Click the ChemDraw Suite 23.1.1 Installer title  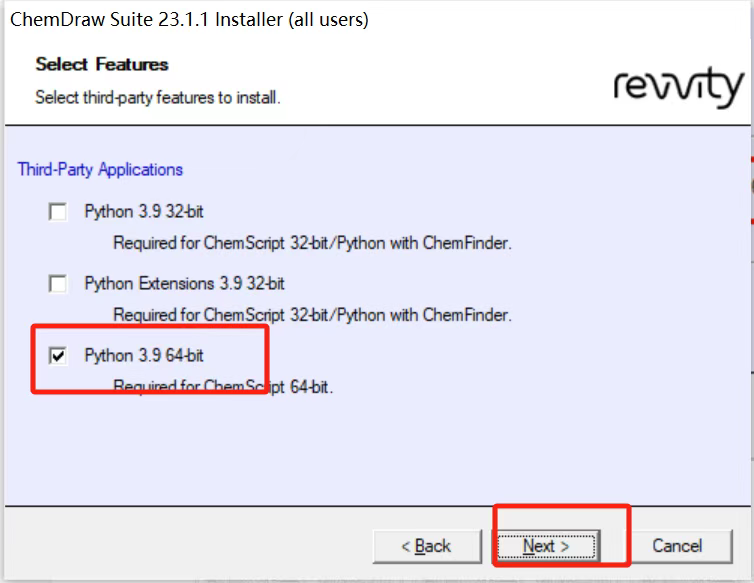190,19
